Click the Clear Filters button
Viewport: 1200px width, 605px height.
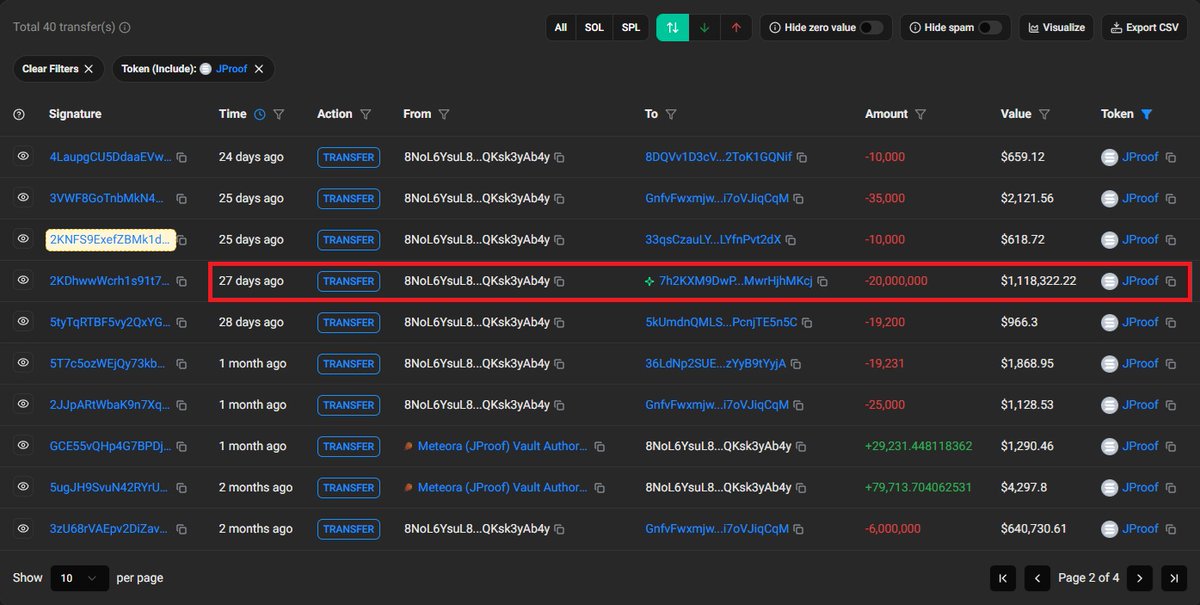click(57, 69)
